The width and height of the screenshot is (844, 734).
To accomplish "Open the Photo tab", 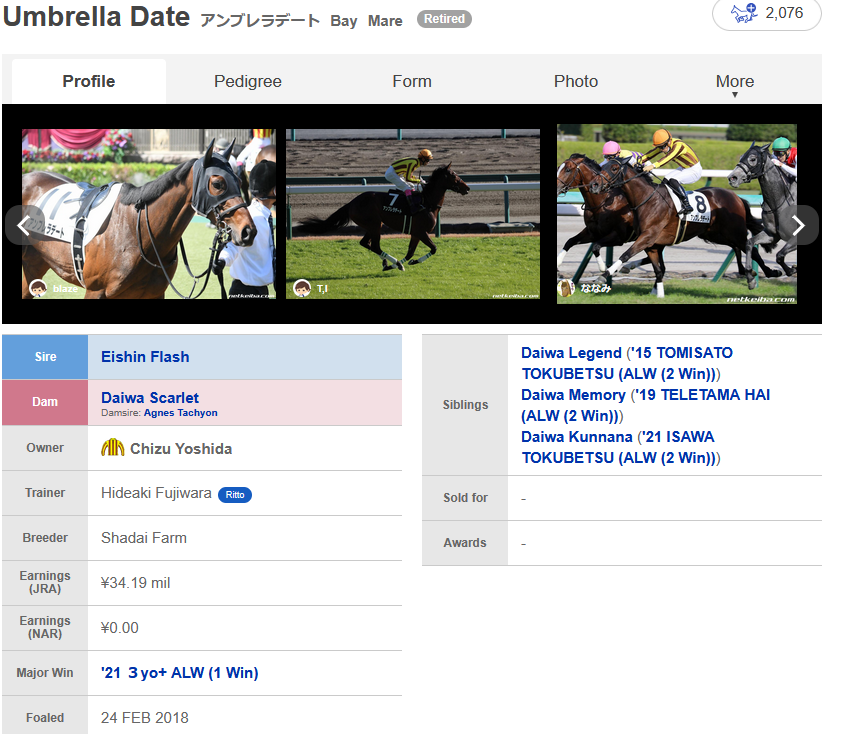I will (x=576, y=81).
